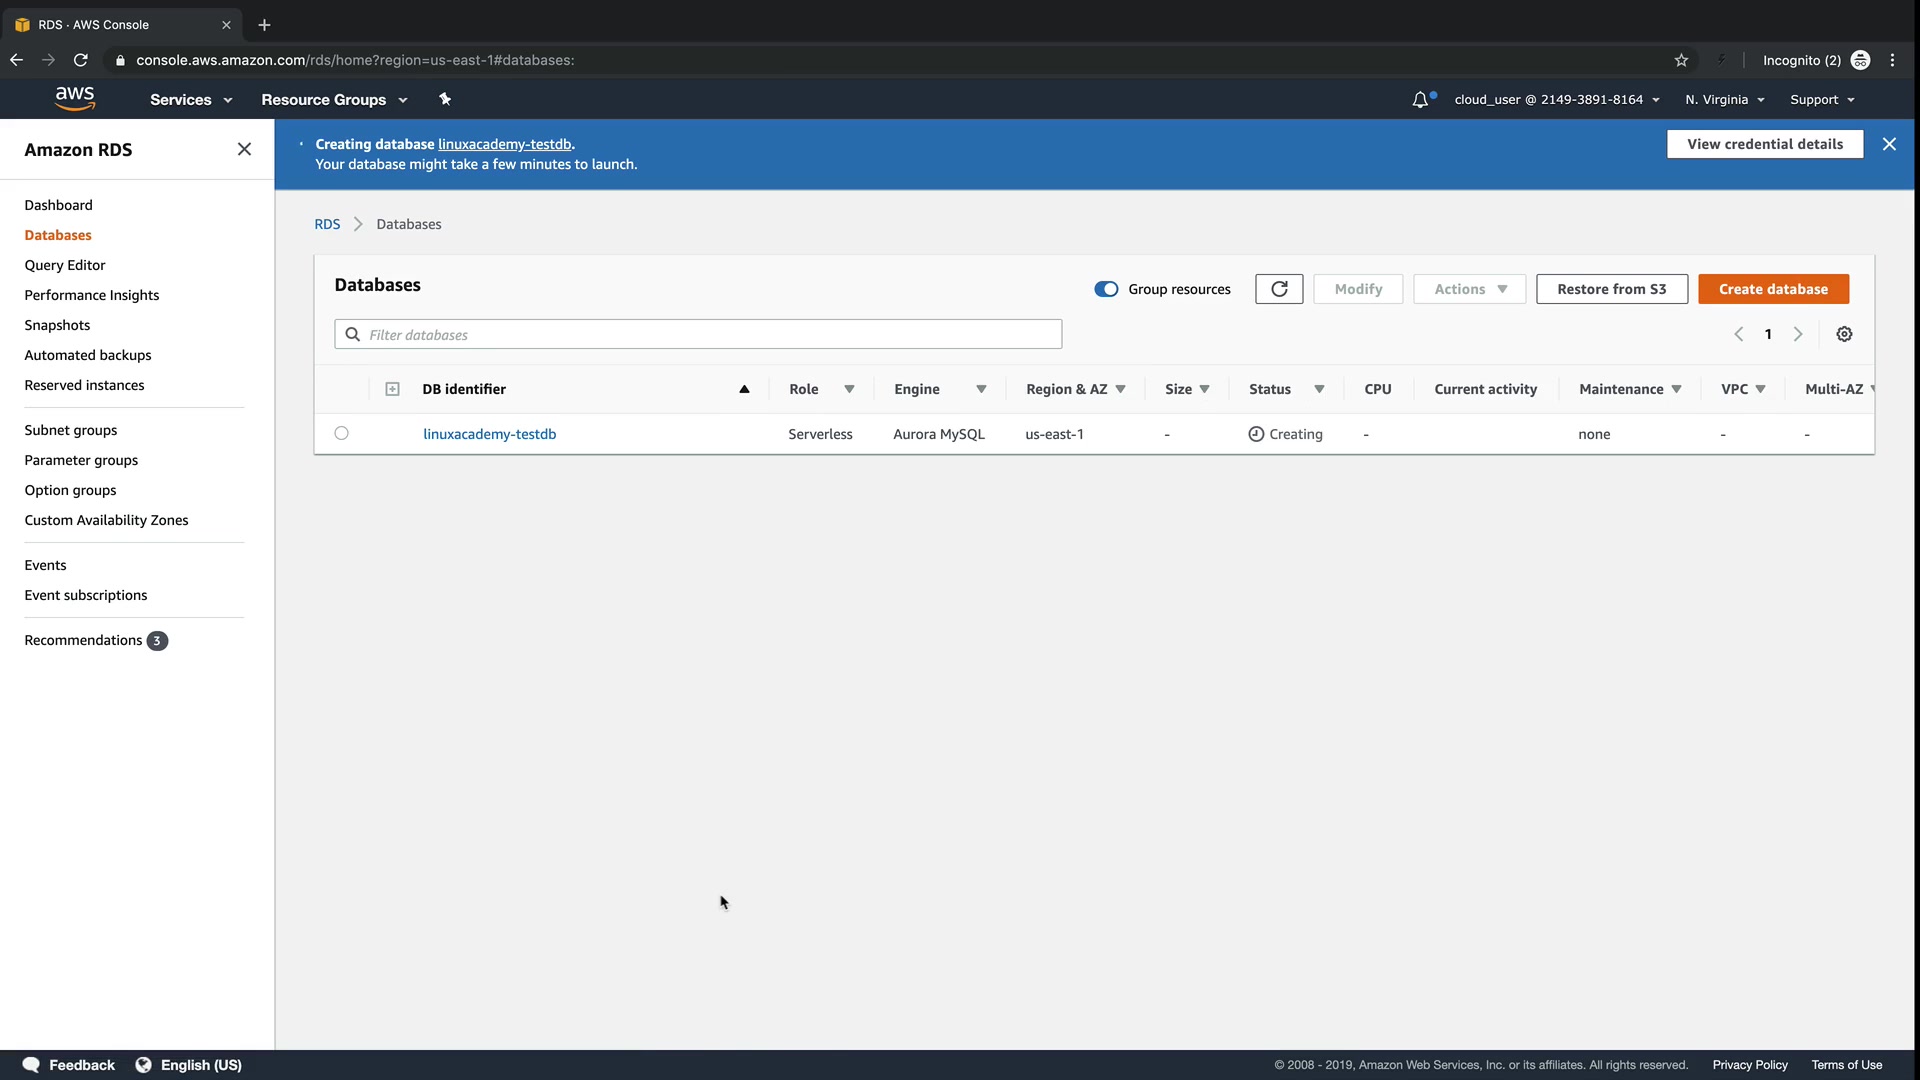Screen dimensions: 1920x1080
Task: Go to next page of databases
Action: 1798,334
